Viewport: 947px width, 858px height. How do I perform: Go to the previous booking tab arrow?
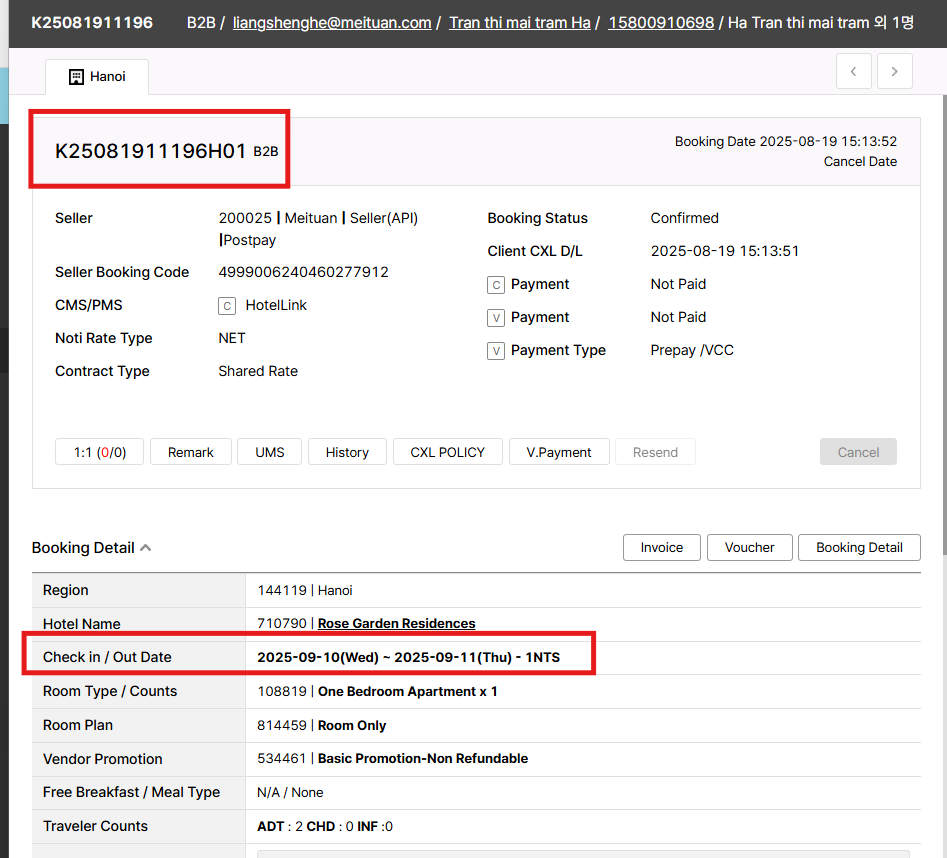tap(853, 72)
